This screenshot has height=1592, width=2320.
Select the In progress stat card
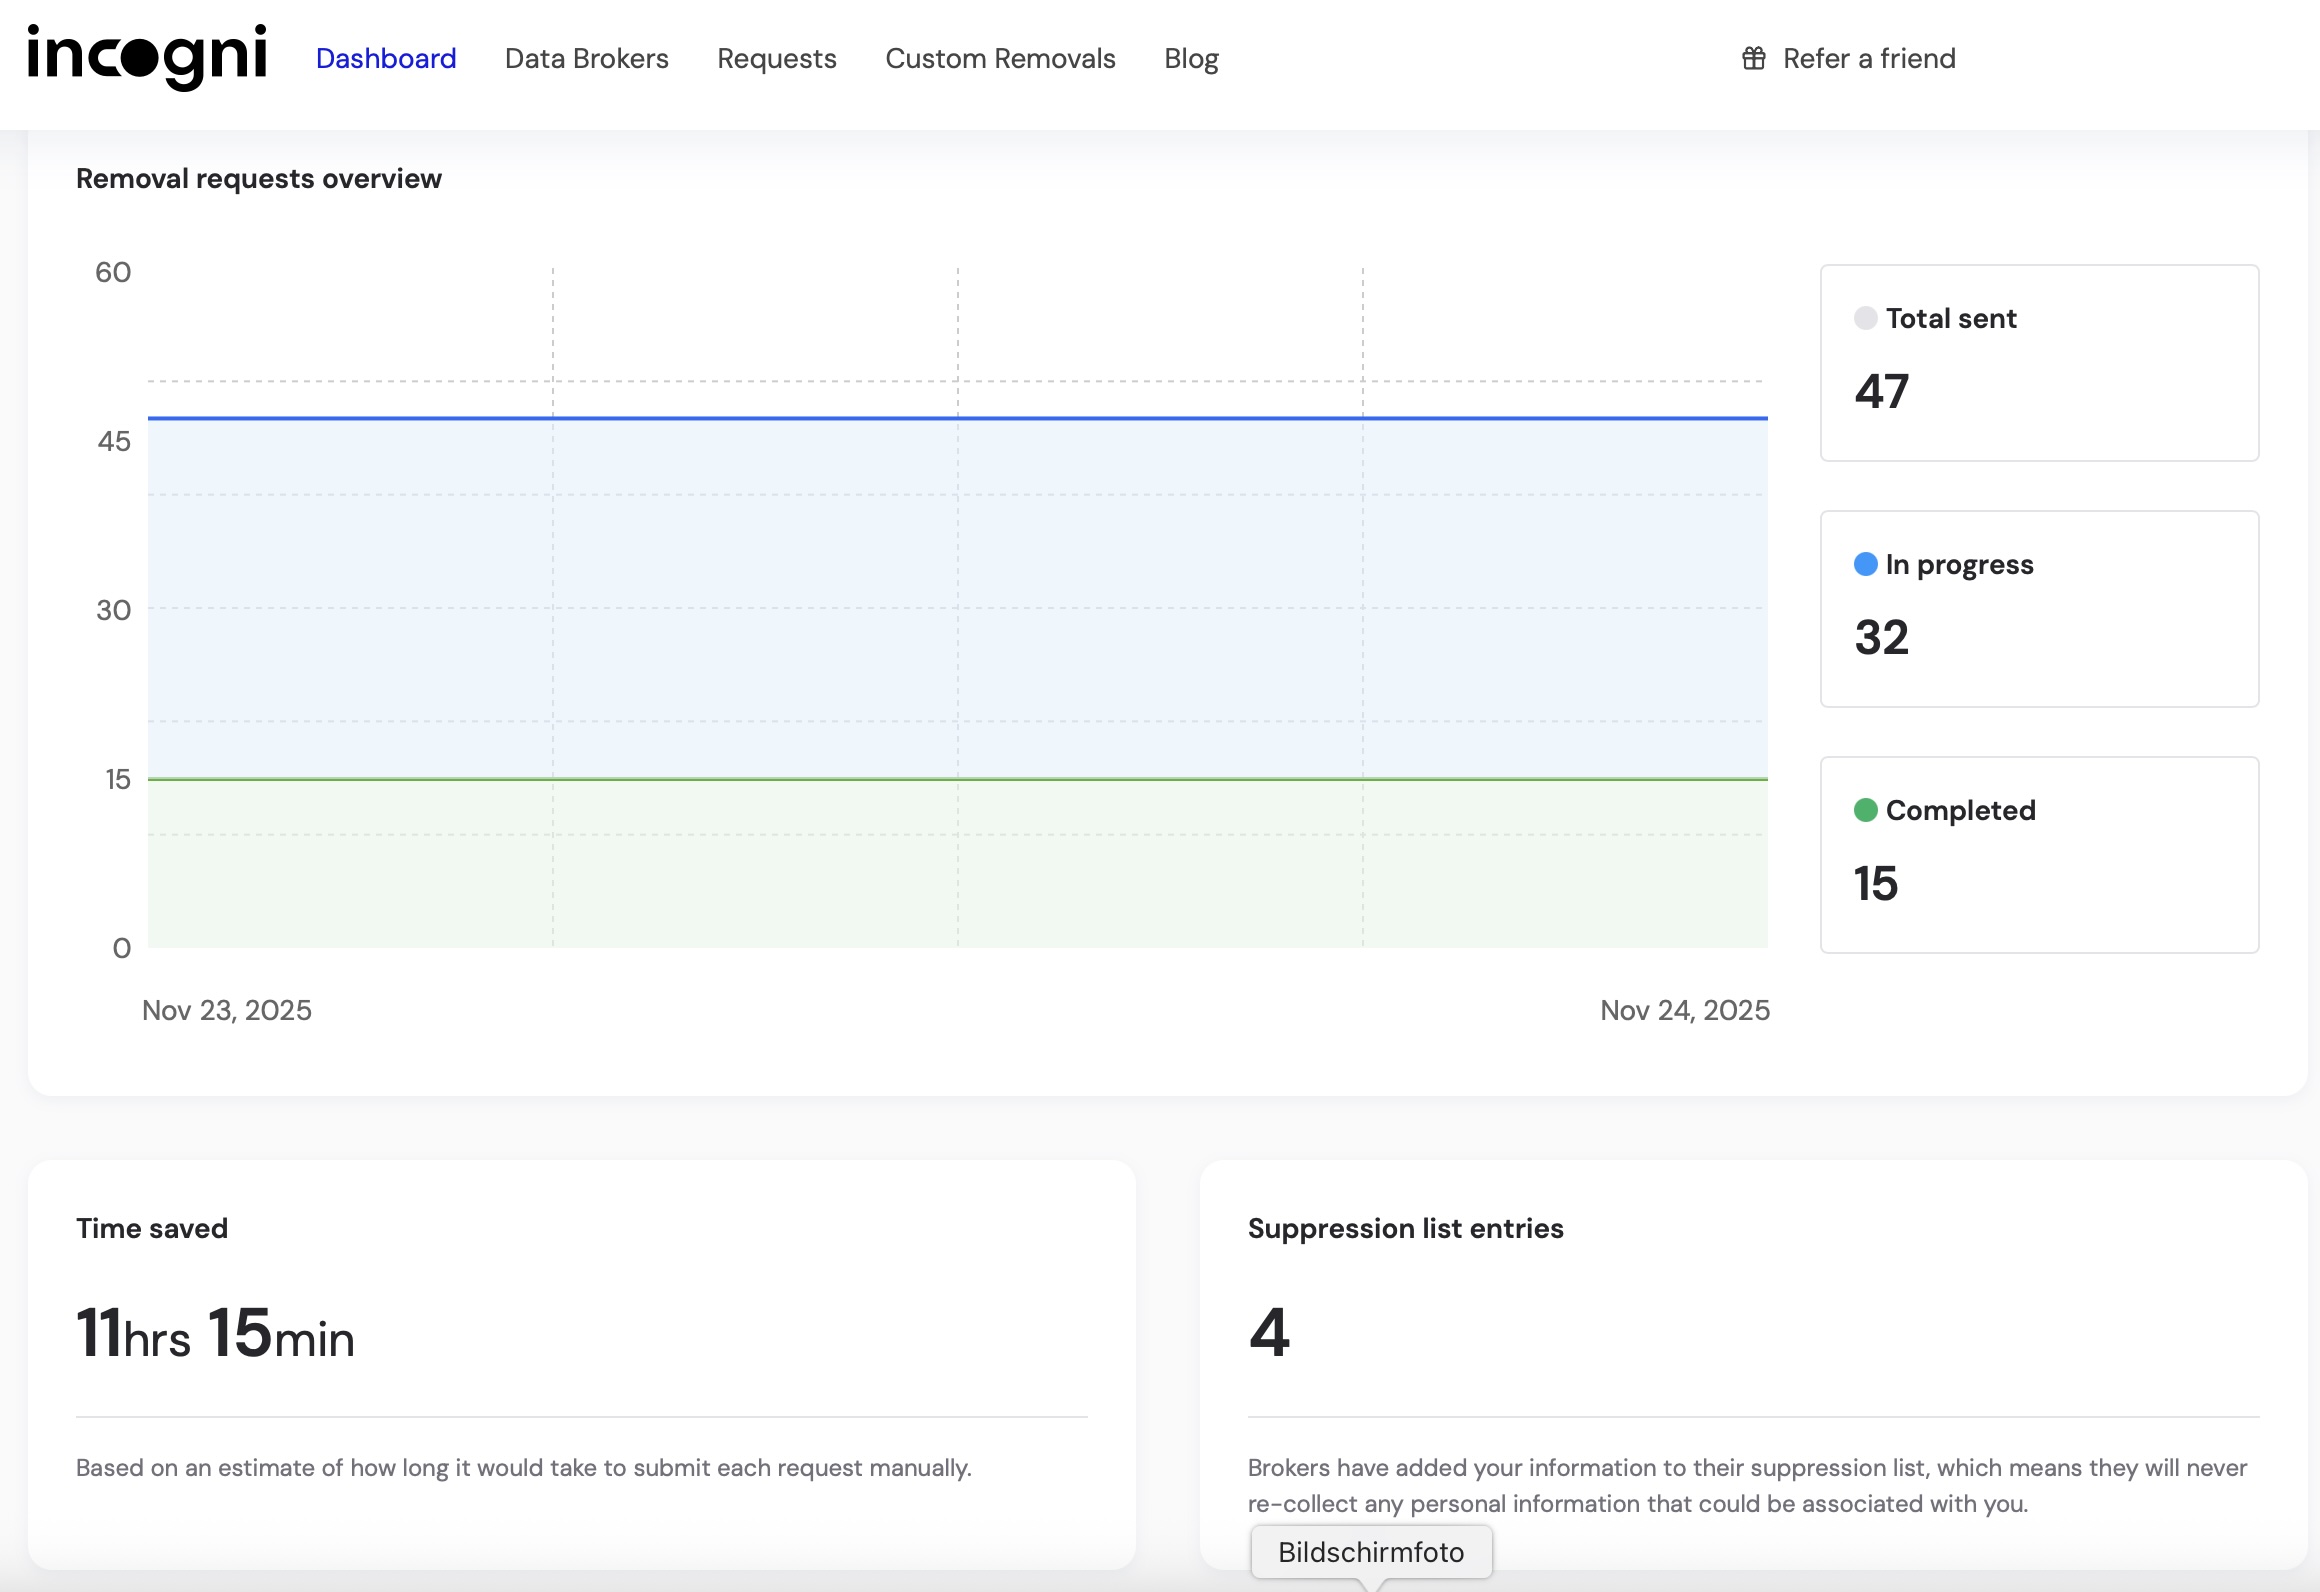(x=2038, y=609)
